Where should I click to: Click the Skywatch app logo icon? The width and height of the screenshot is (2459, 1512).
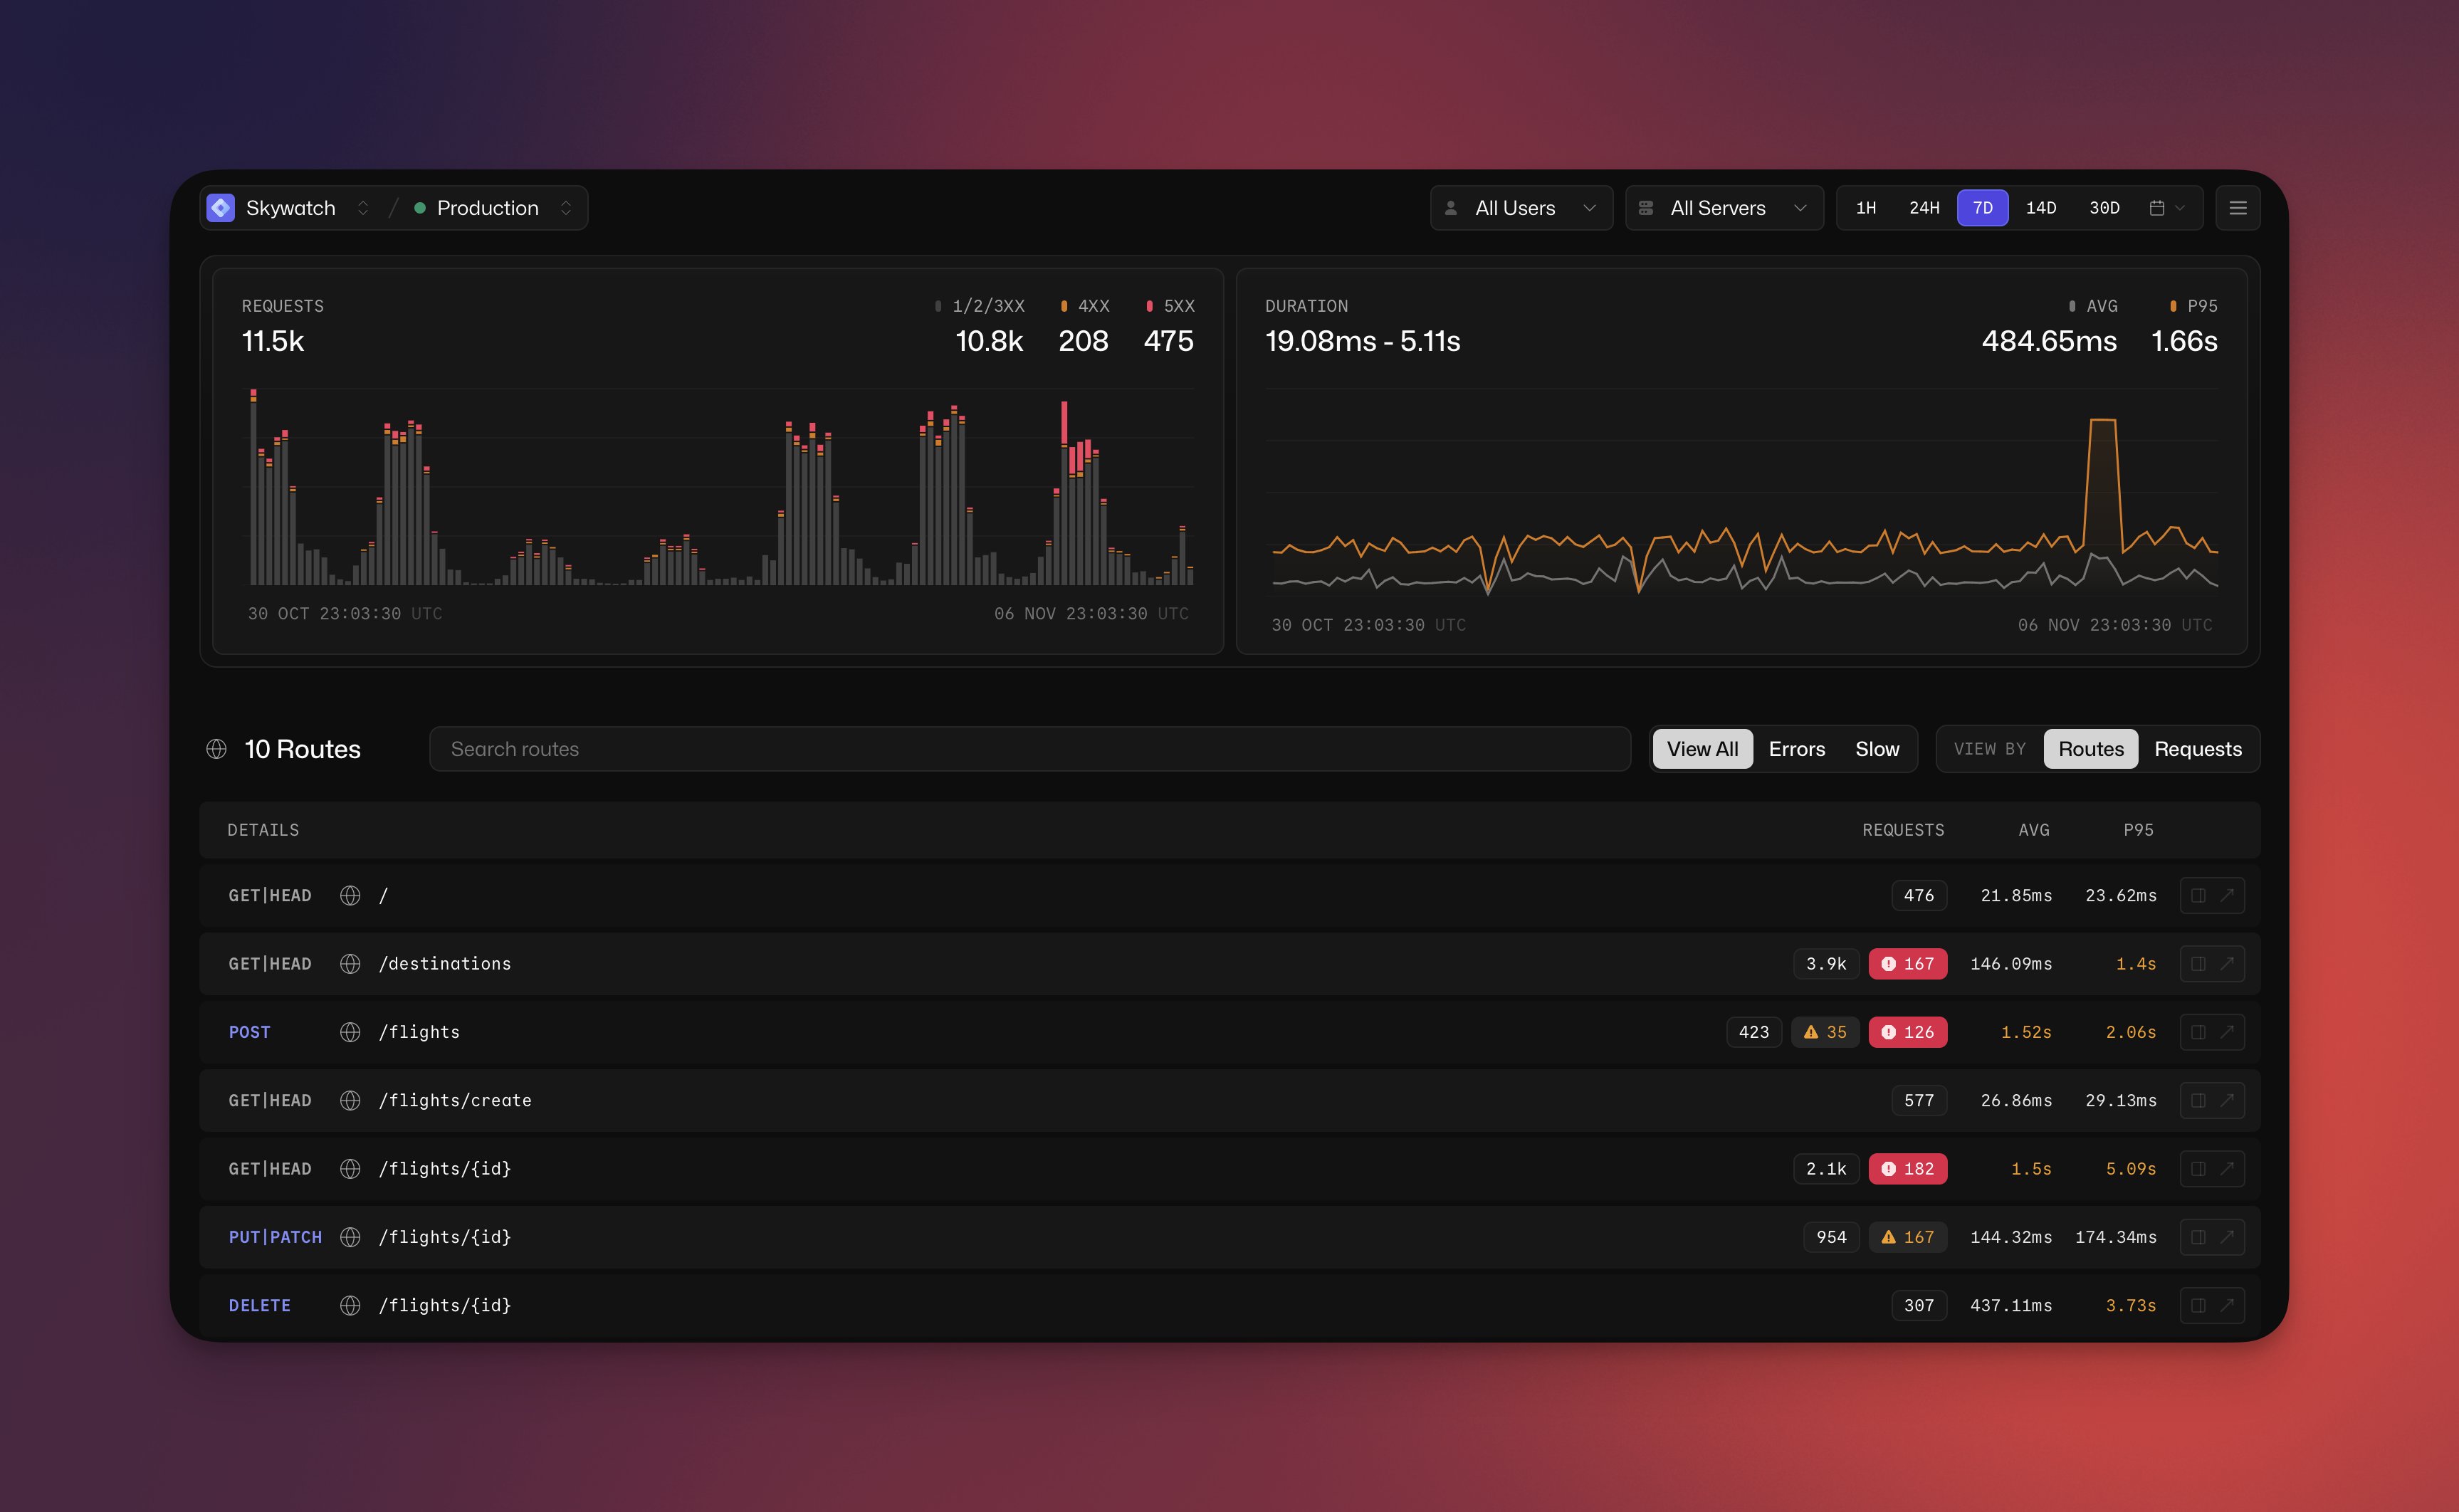coord(221,208)
